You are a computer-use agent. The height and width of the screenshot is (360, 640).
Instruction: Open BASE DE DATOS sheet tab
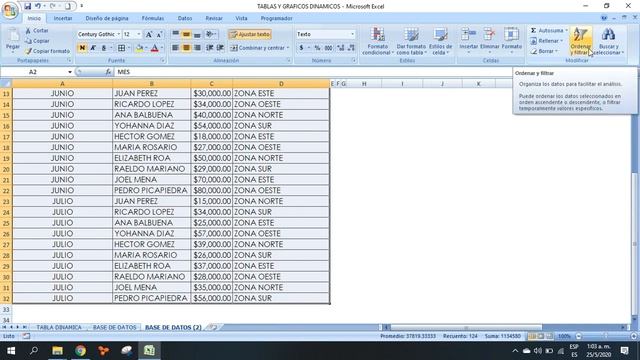(x=115, y=327)
